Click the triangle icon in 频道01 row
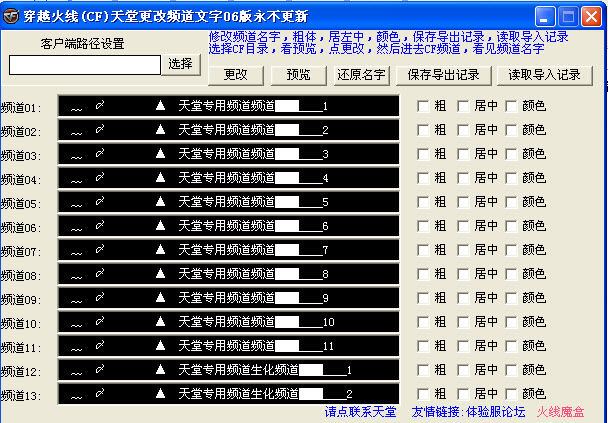Screen dimensions: 608x423 coord(161,105)
